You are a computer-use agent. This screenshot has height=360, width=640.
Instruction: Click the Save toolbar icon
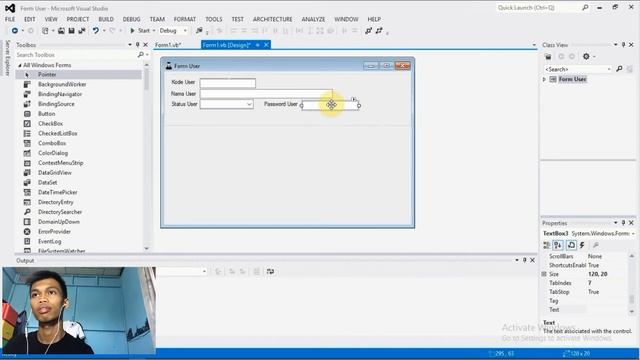tap(71, 31)
